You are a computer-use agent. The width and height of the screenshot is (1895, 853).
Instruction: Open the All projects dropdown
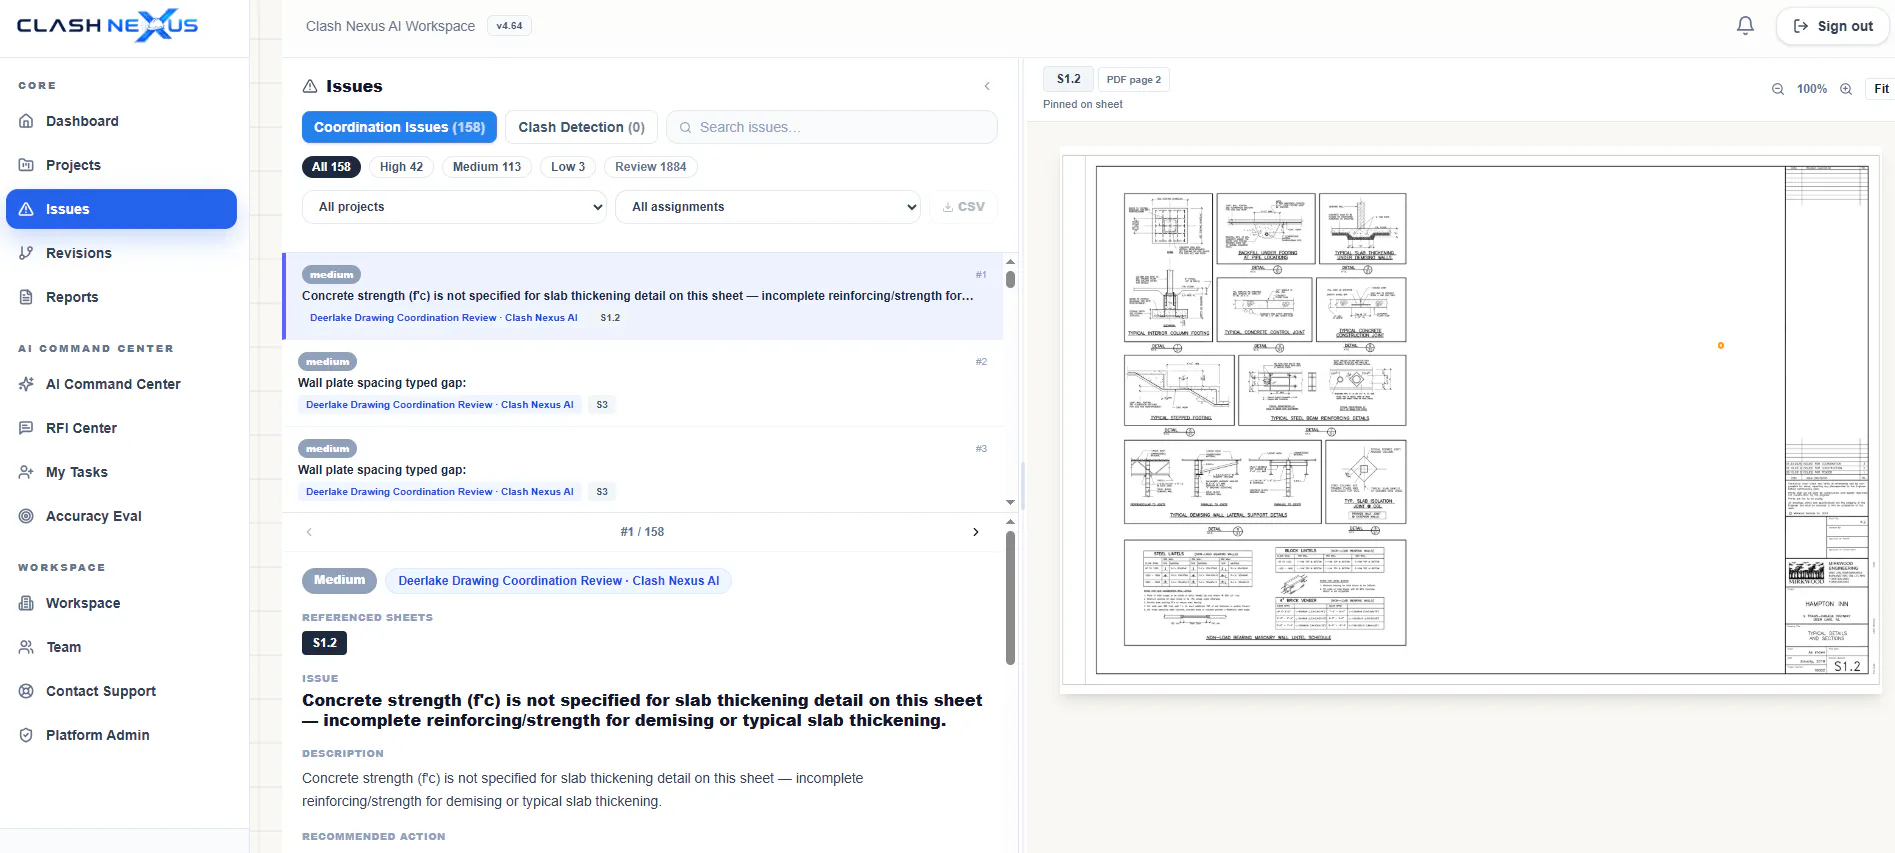point(454,207)
